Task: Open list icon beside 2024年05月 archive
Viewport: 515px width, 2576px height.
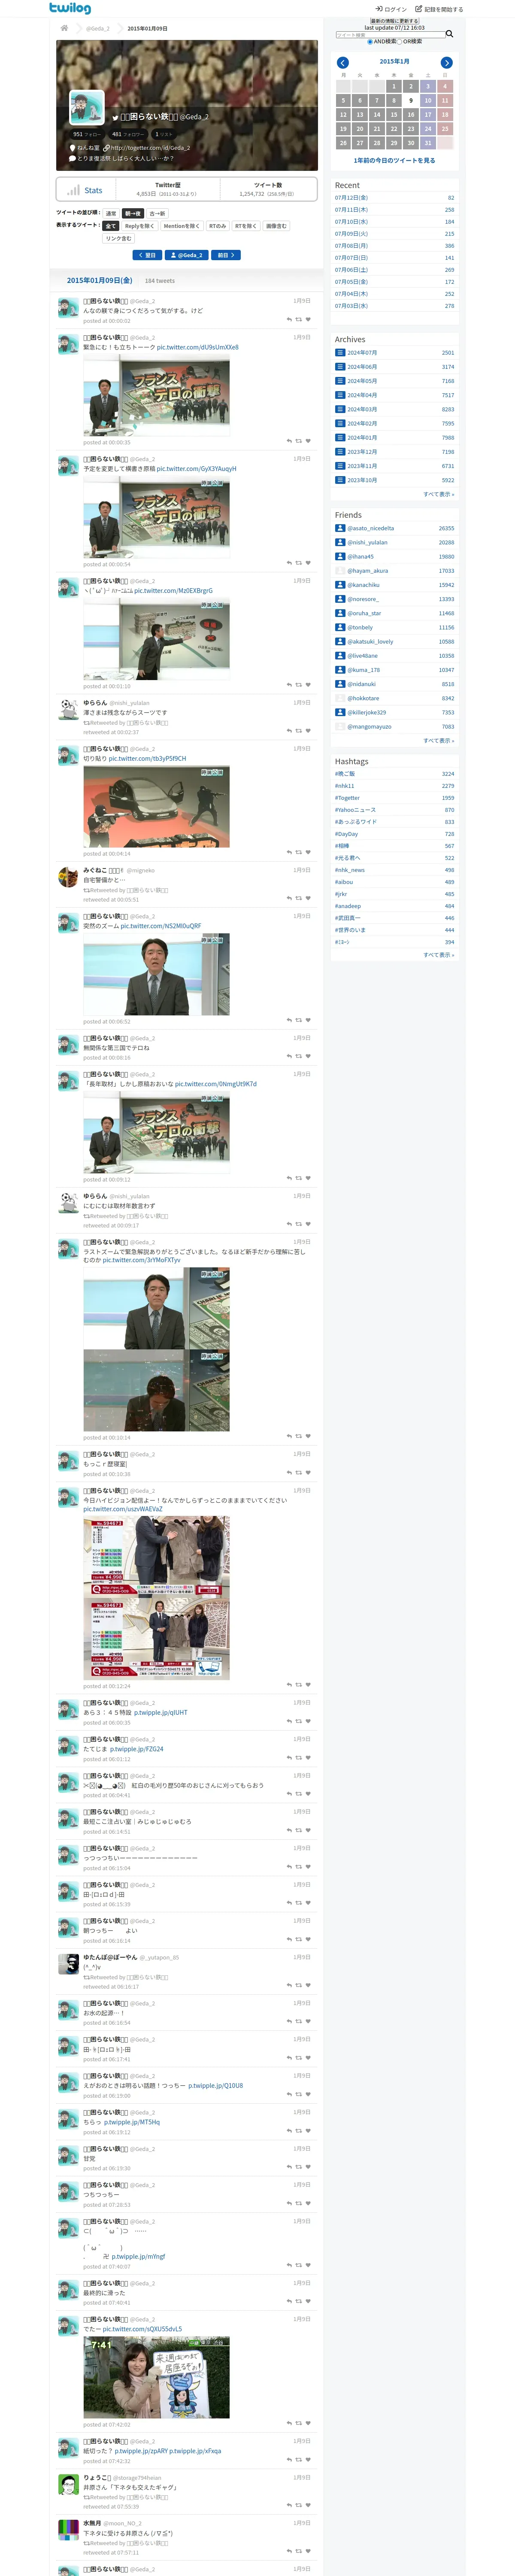Action: pyautogui.click(x=340, y=381)
